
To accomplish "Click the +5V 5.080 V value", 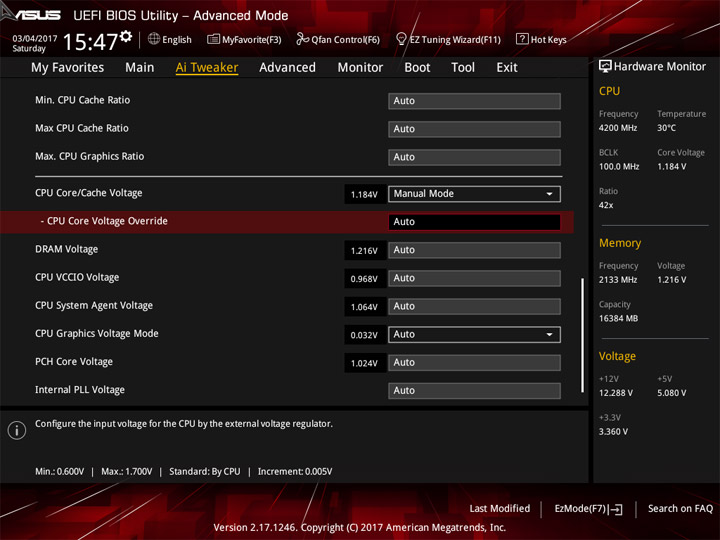I will pos(671,393).
